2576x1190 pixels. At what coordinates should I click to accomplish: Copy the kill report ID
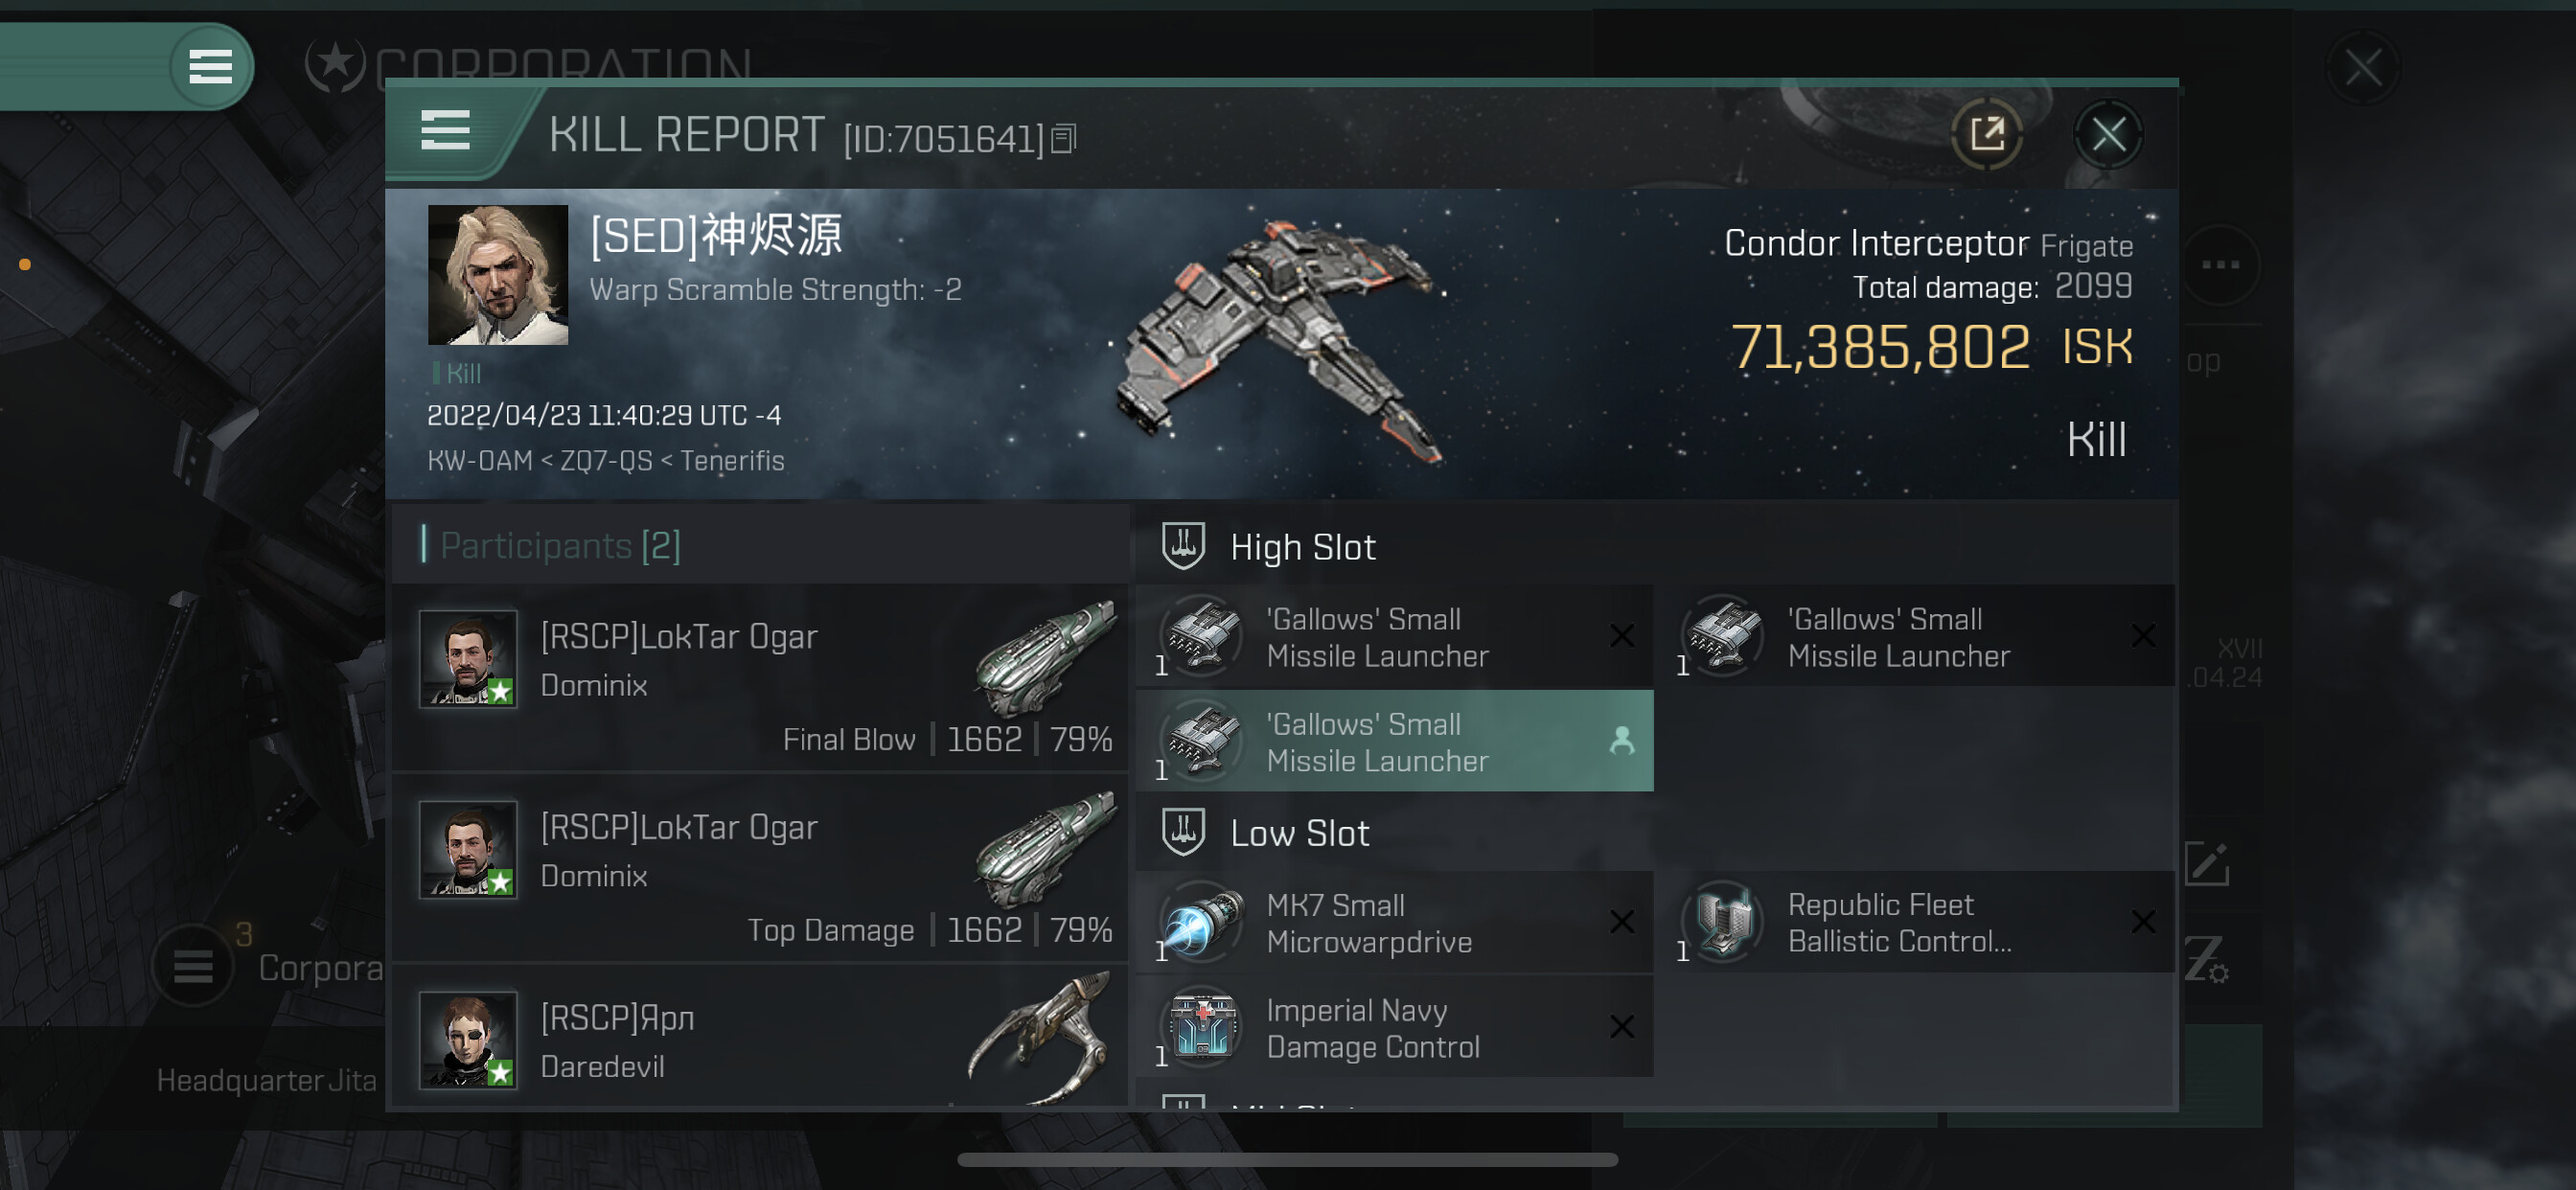(x=1063, y=139)
